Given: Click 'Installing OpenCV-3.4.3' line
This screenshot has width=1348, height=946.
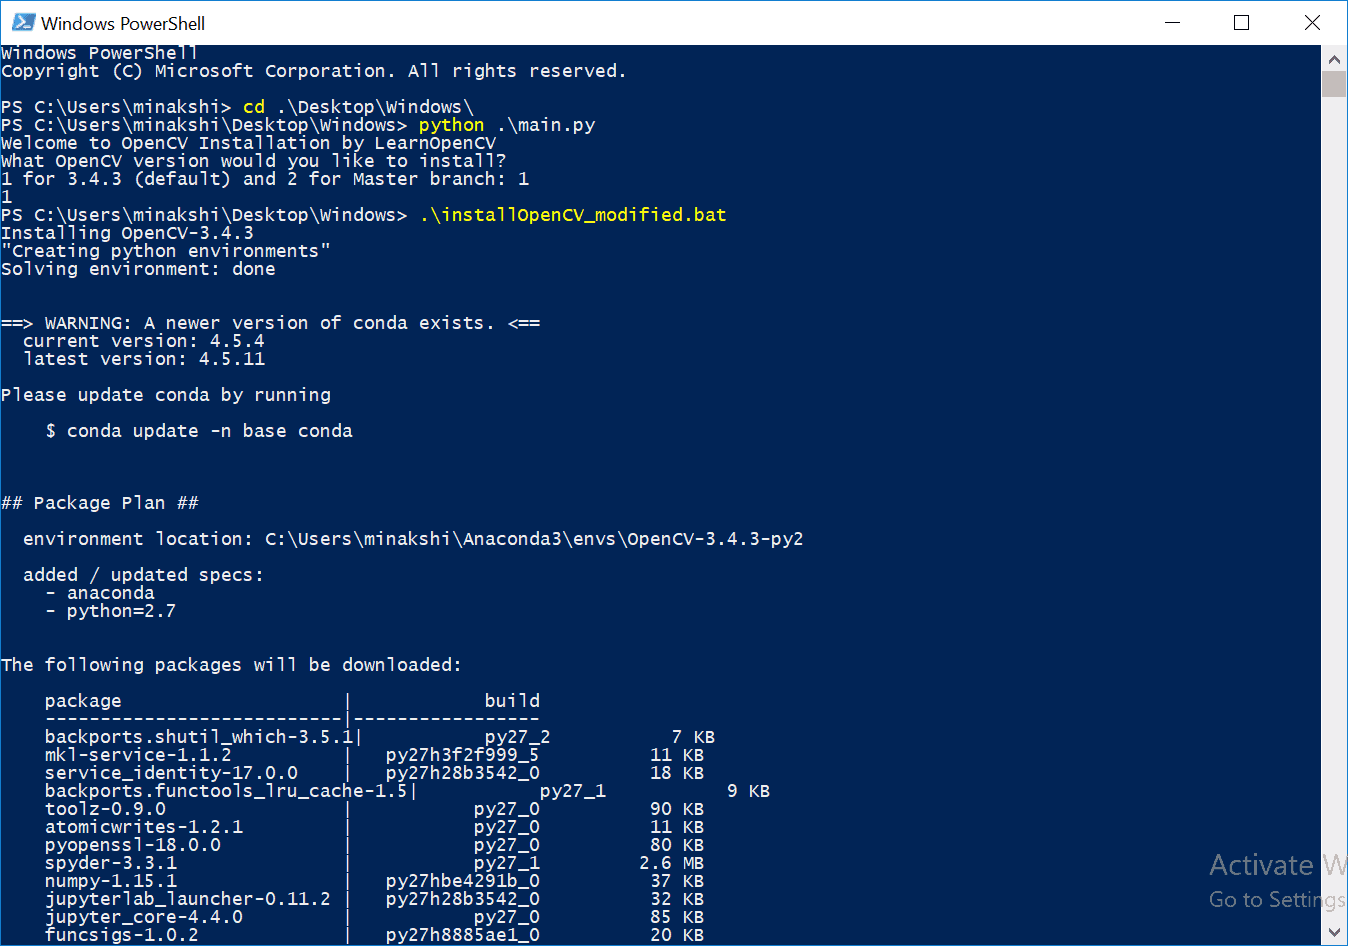Looking at the screenshot, I should (127, 233).
